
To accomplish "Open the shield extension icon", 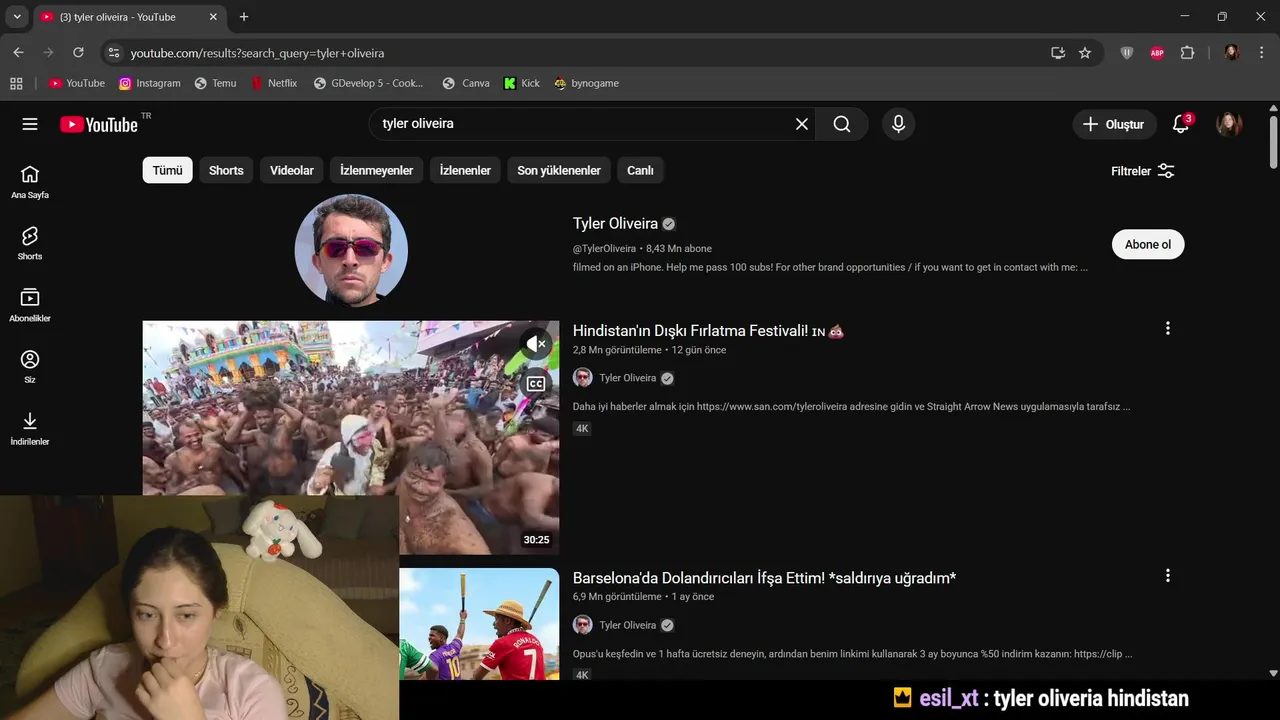I will point(1127,53).
